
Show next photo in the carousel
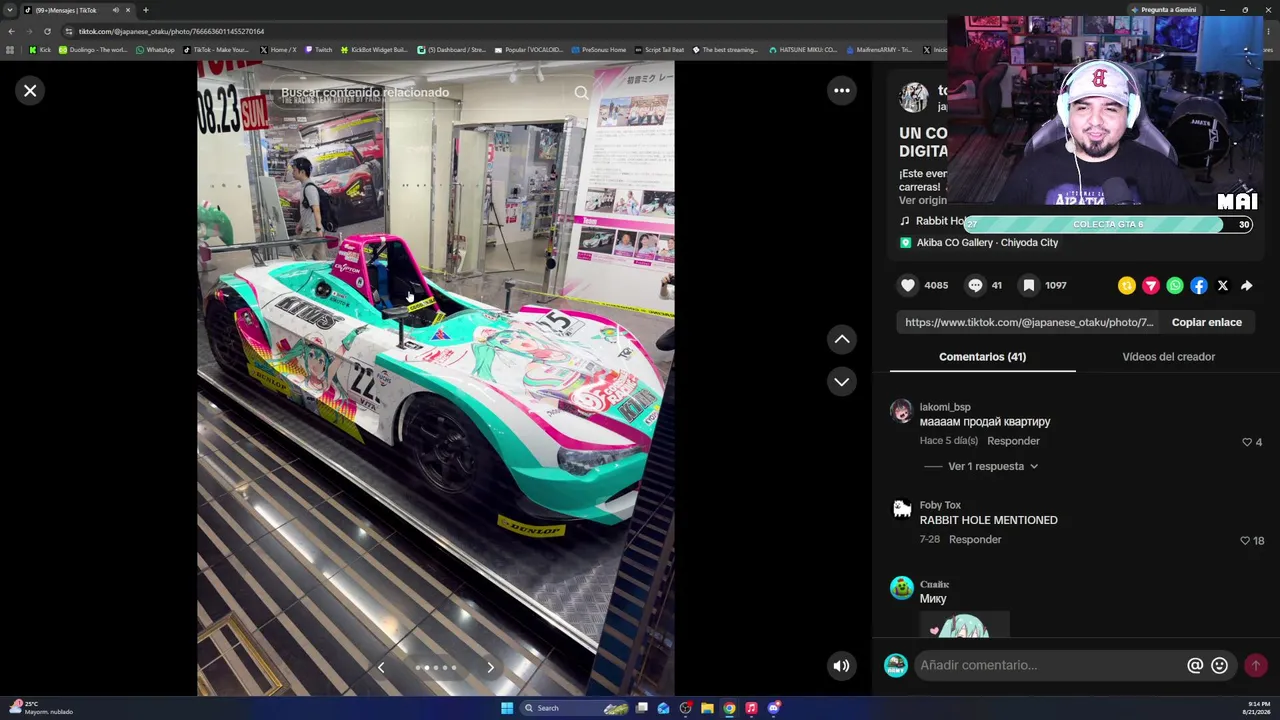pos(490,667)
